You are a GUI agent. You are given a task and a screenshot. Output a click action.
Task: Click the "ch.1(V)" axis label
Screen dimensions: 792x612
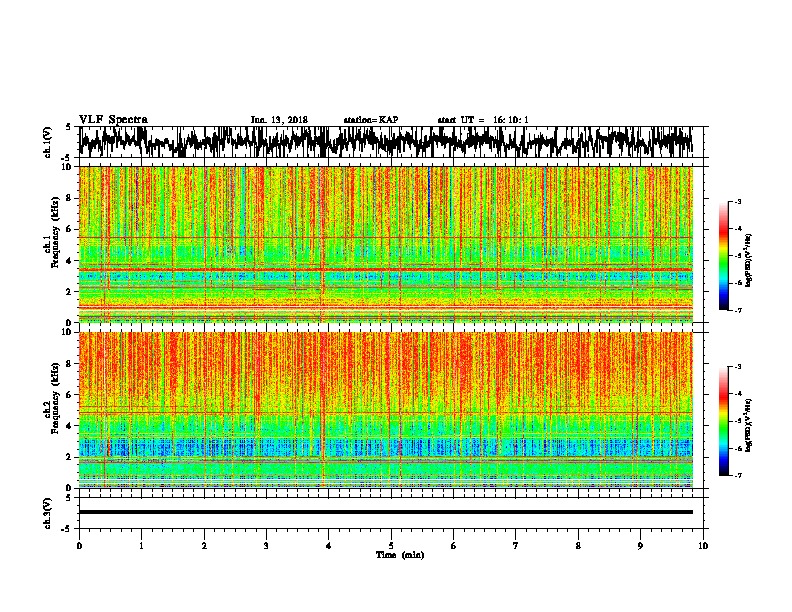[x=48, y=142]
